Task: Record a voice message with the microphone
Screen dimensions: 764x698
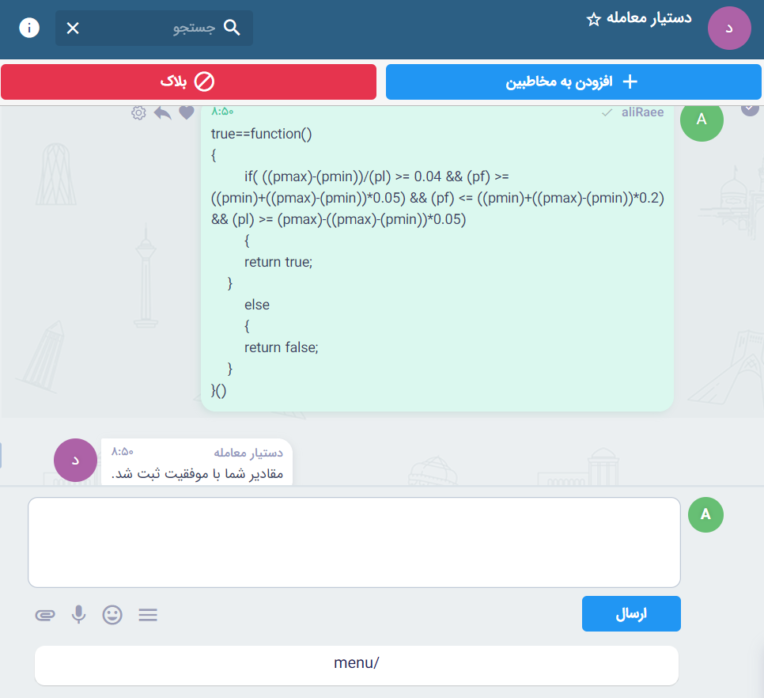Action: [x=78, y=615]
